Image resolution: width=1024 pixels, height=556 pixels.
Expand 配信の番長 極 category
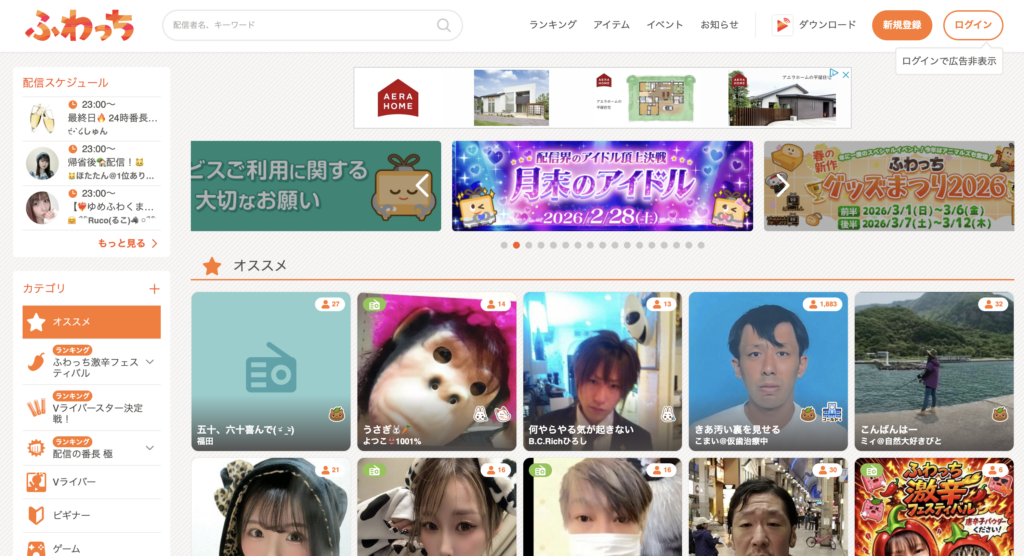(x=150, y=448)
